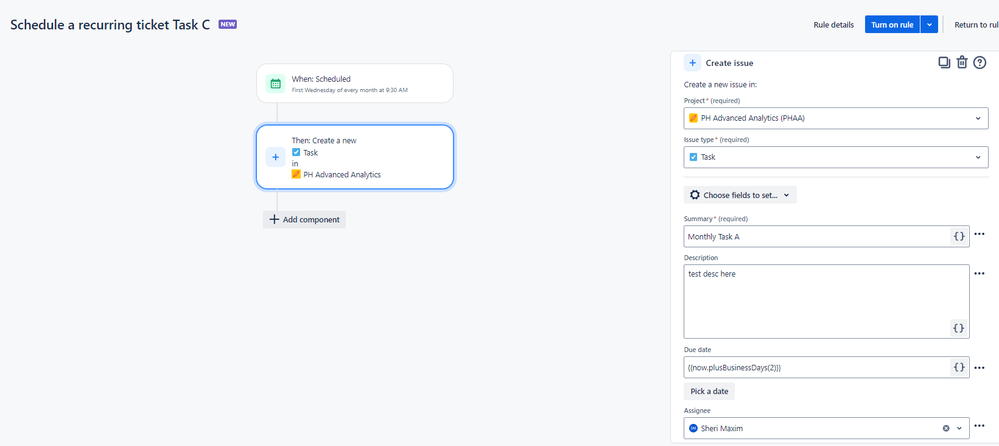Click Return to rules link
Viewport: 999px width, 446px height.
[x=976, y=25]
